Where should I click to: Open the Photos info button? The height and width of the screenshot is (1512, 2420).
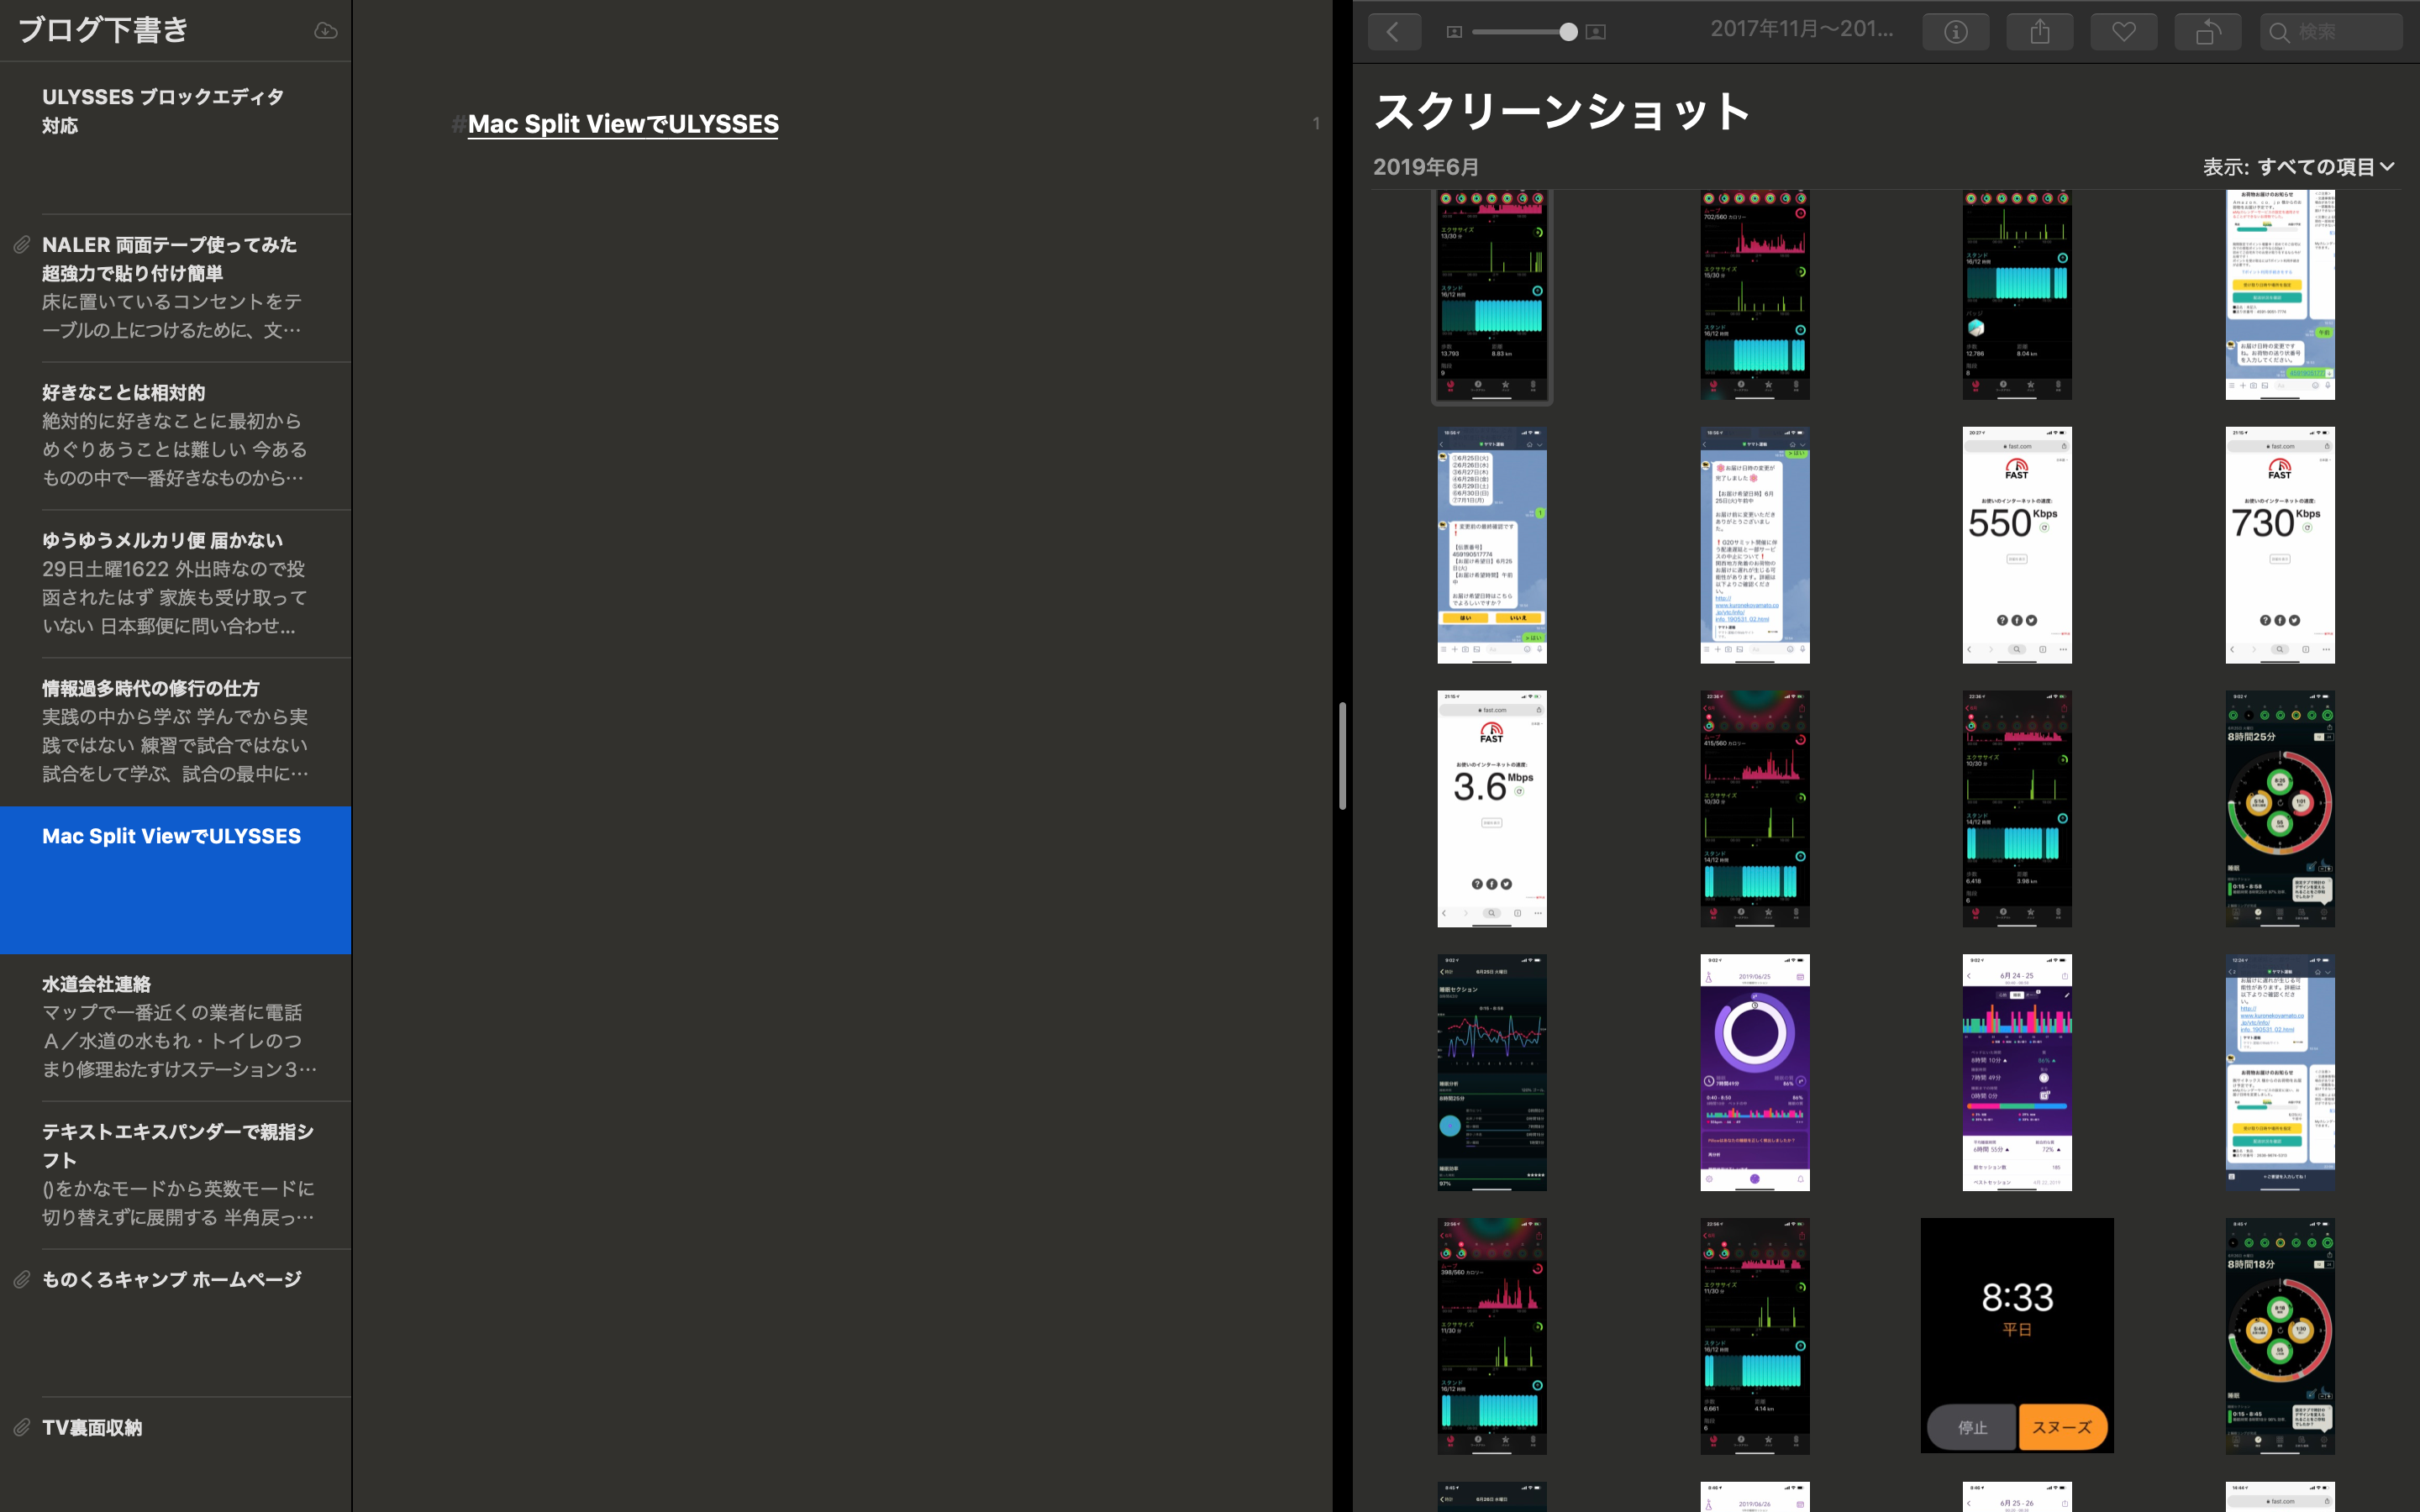[x=1956, y=32]
